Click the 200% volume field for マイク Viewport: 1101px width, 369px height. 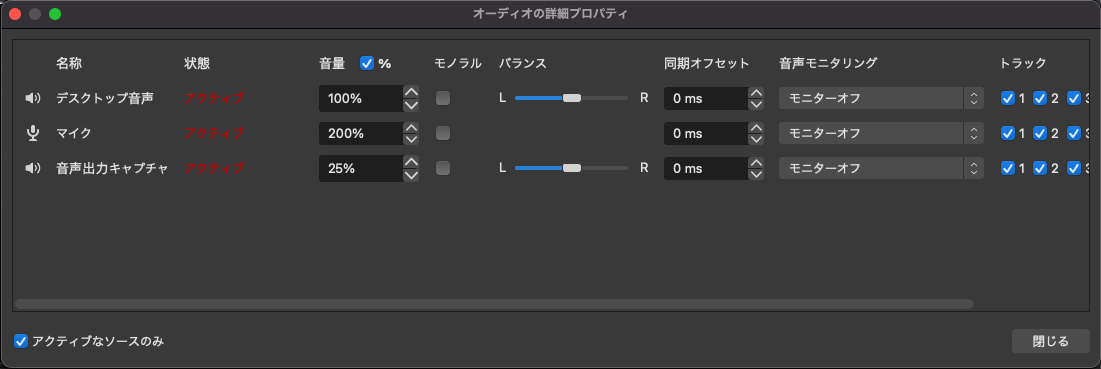click(x=361, y=133)
